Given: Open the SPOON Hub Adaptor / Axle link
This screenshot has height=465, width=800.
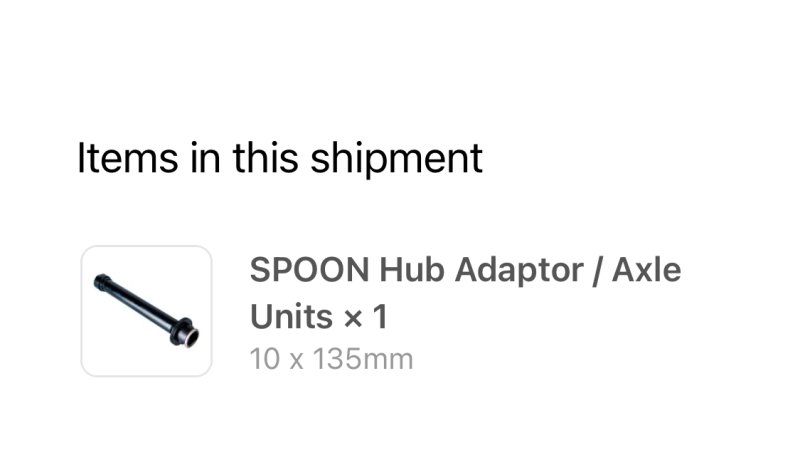Looking at the screenshot, I should click(465, 270).
